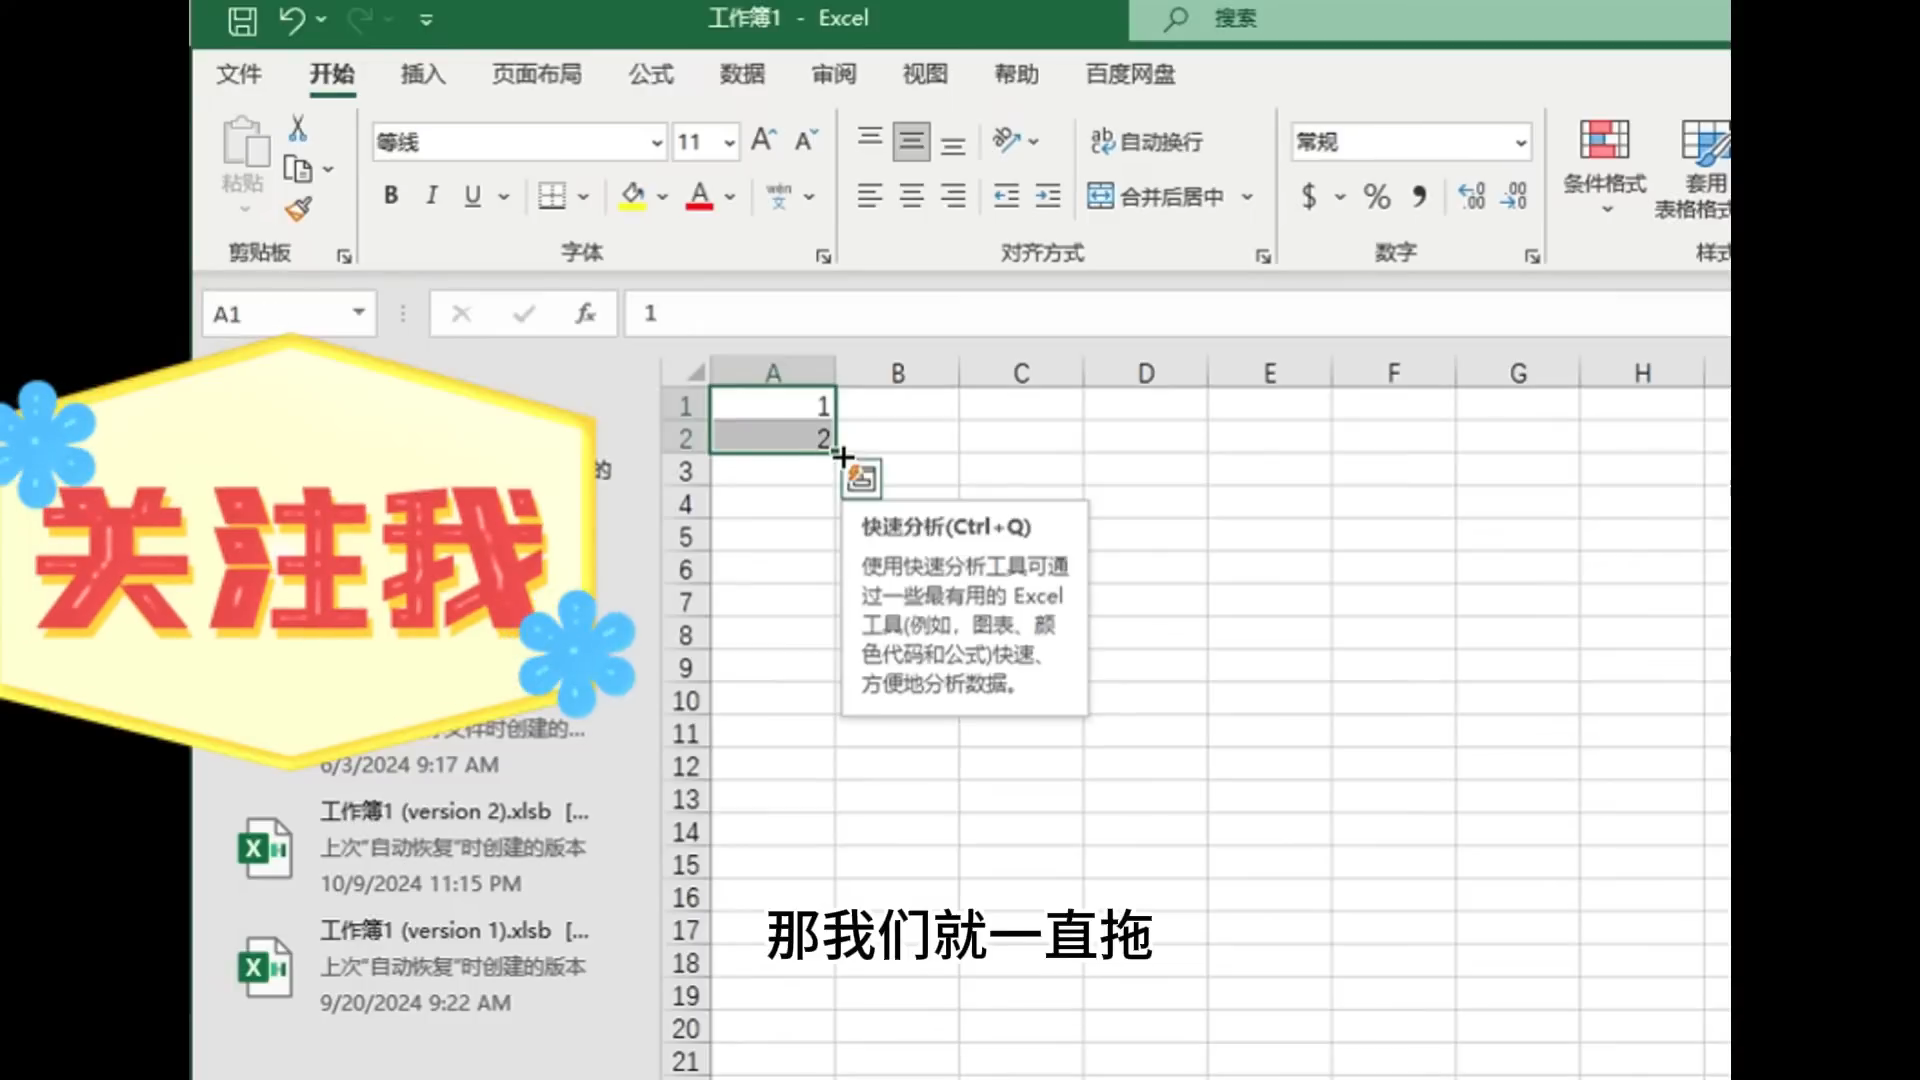Image resolution: width=1920 pixels, height=1080 pixels.
Task: Click the Select All corner triangle
Action: pyautogui.click(x=695, y=373)
